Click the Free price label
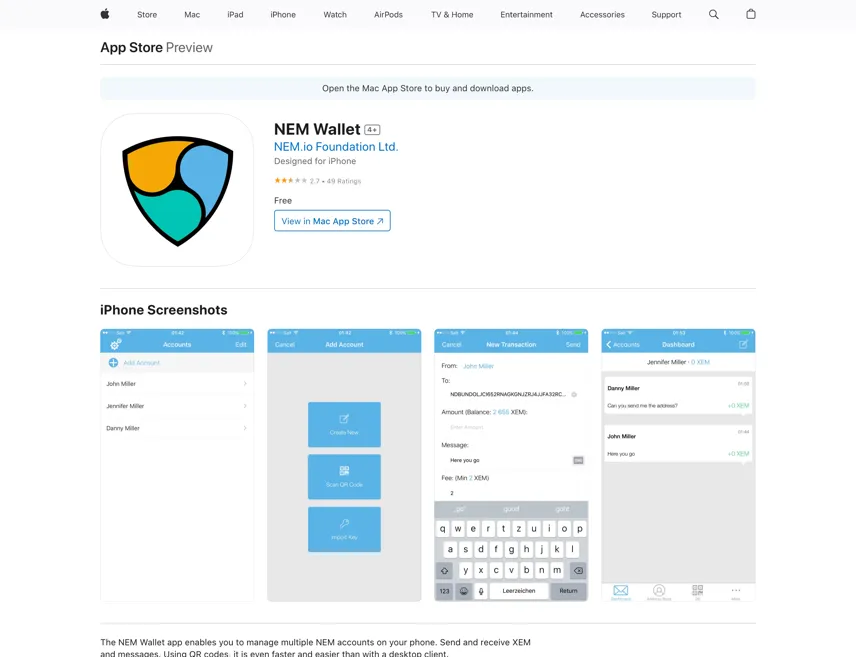Screen dimensions: 856x657 (x=283, y=200)
